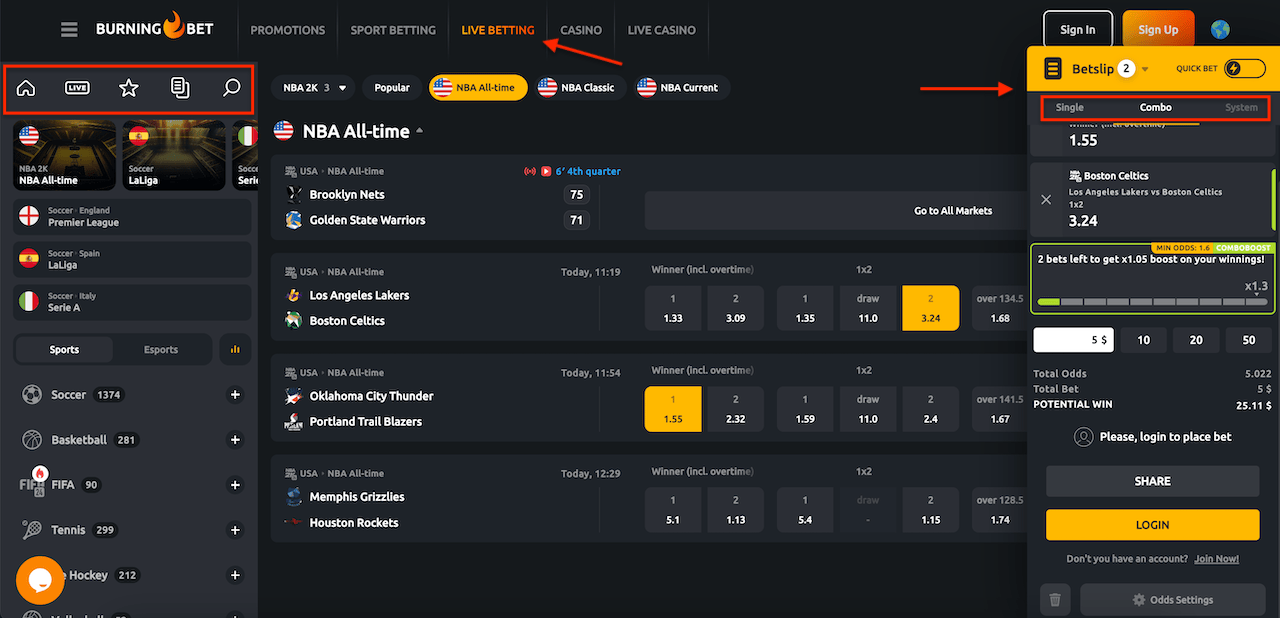Click the comboboost progress bar
Image resolution: width=1280 pixels, height=618 pixels.
1151,301
